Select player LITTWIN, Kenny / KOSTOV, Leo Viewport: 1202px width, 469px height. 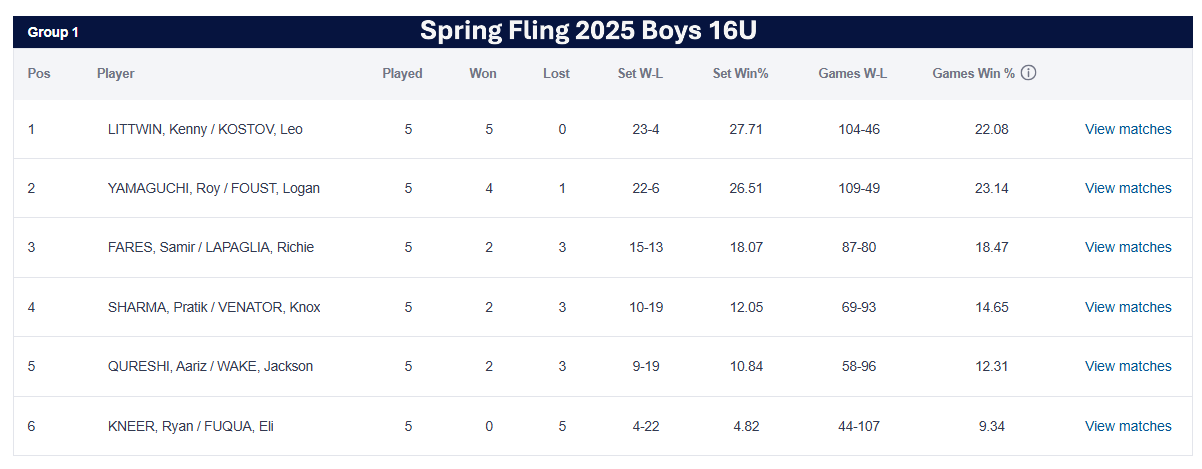coord(205,129)
